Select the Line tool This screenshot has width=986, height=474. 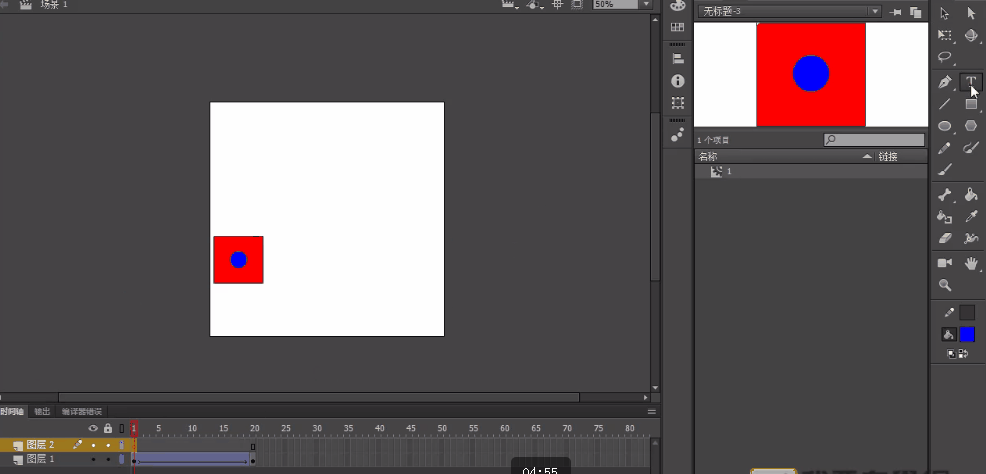[x=944, y=104]
